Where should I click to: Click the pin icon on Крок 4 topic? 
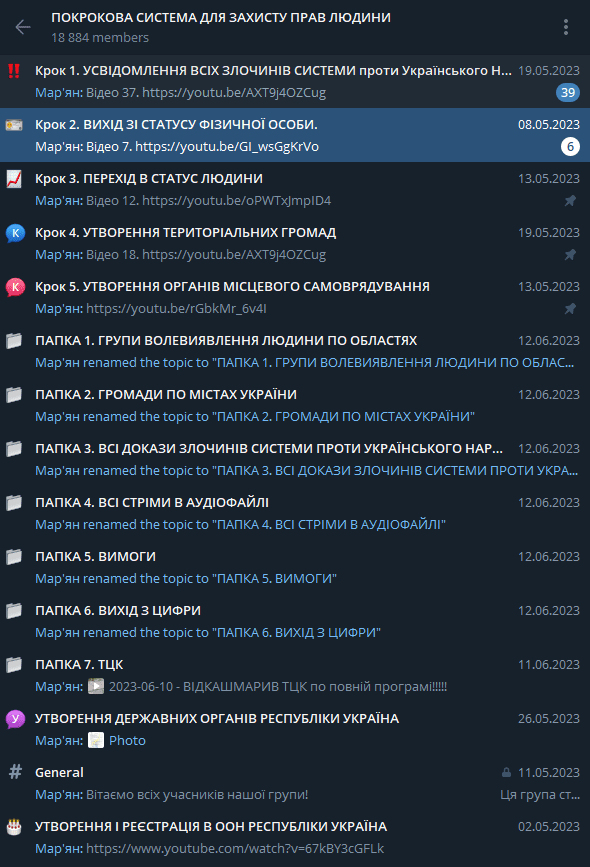570,254
